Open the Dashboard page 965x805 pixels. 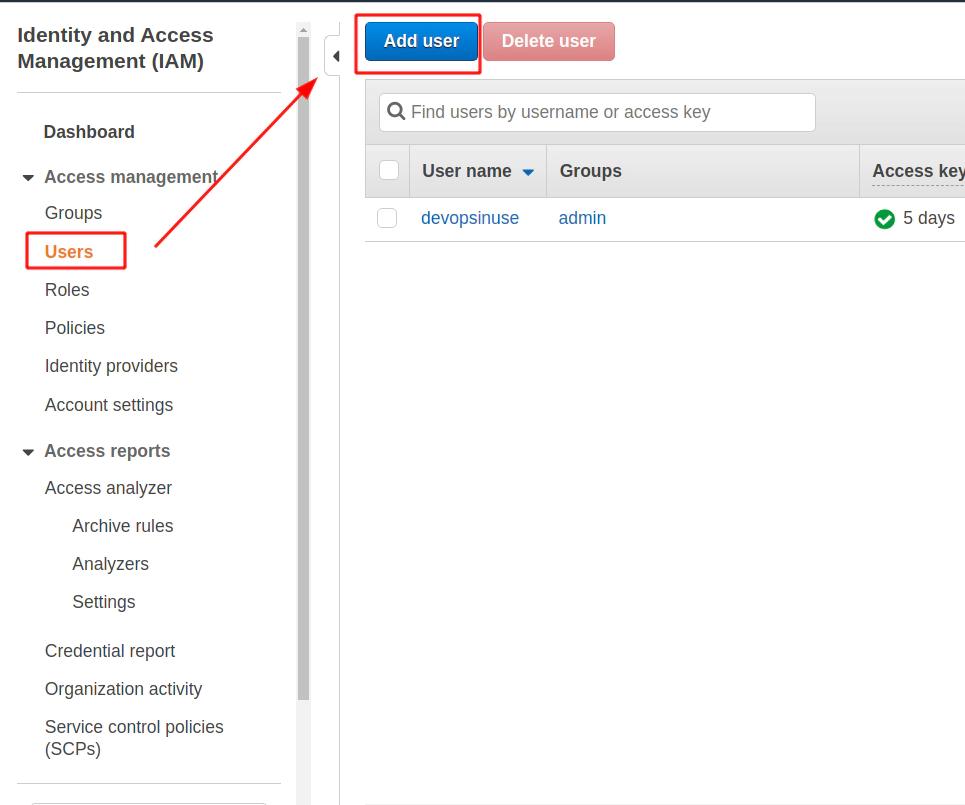89,132
